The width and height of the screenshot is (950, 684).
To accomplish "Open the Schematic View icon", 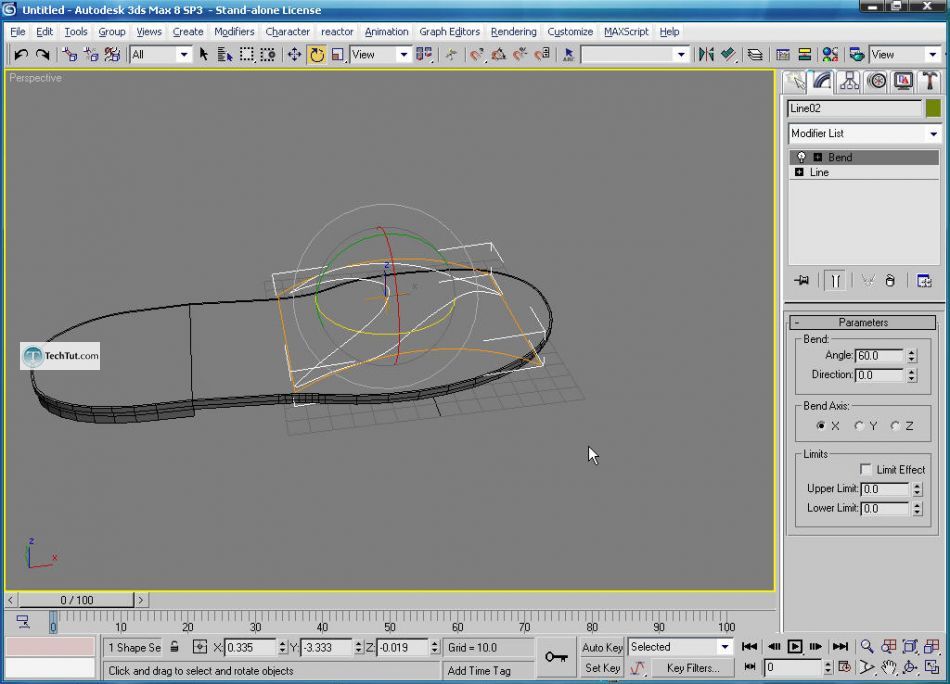I will click(805, 55).
